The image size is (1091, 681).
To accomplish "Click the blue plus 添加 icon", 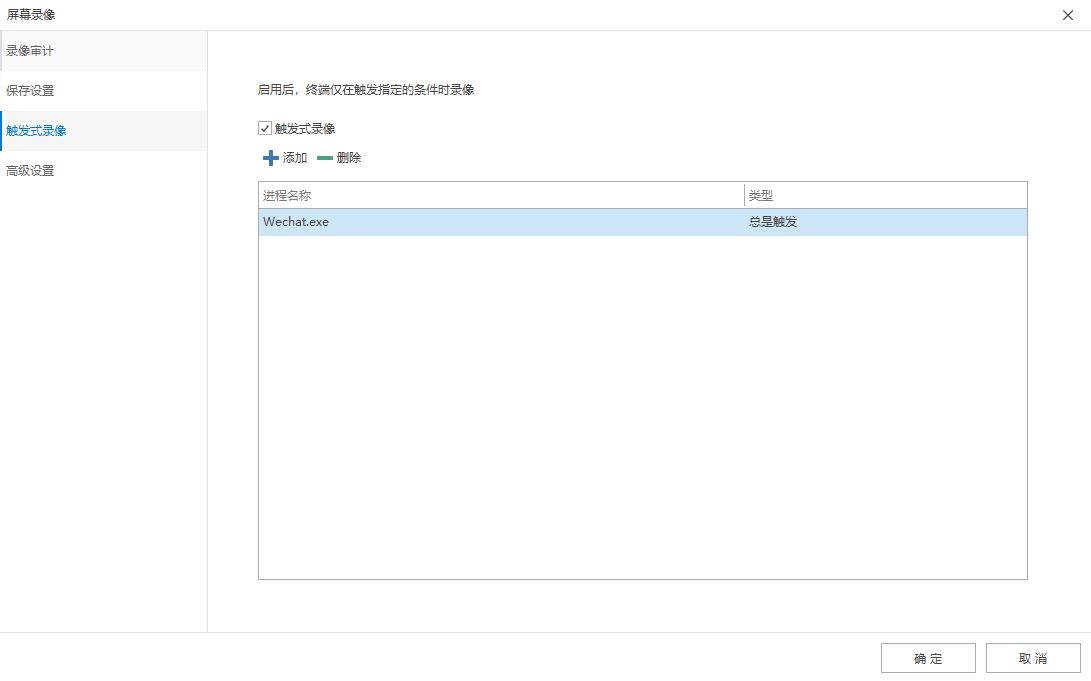I will point(270,157).
